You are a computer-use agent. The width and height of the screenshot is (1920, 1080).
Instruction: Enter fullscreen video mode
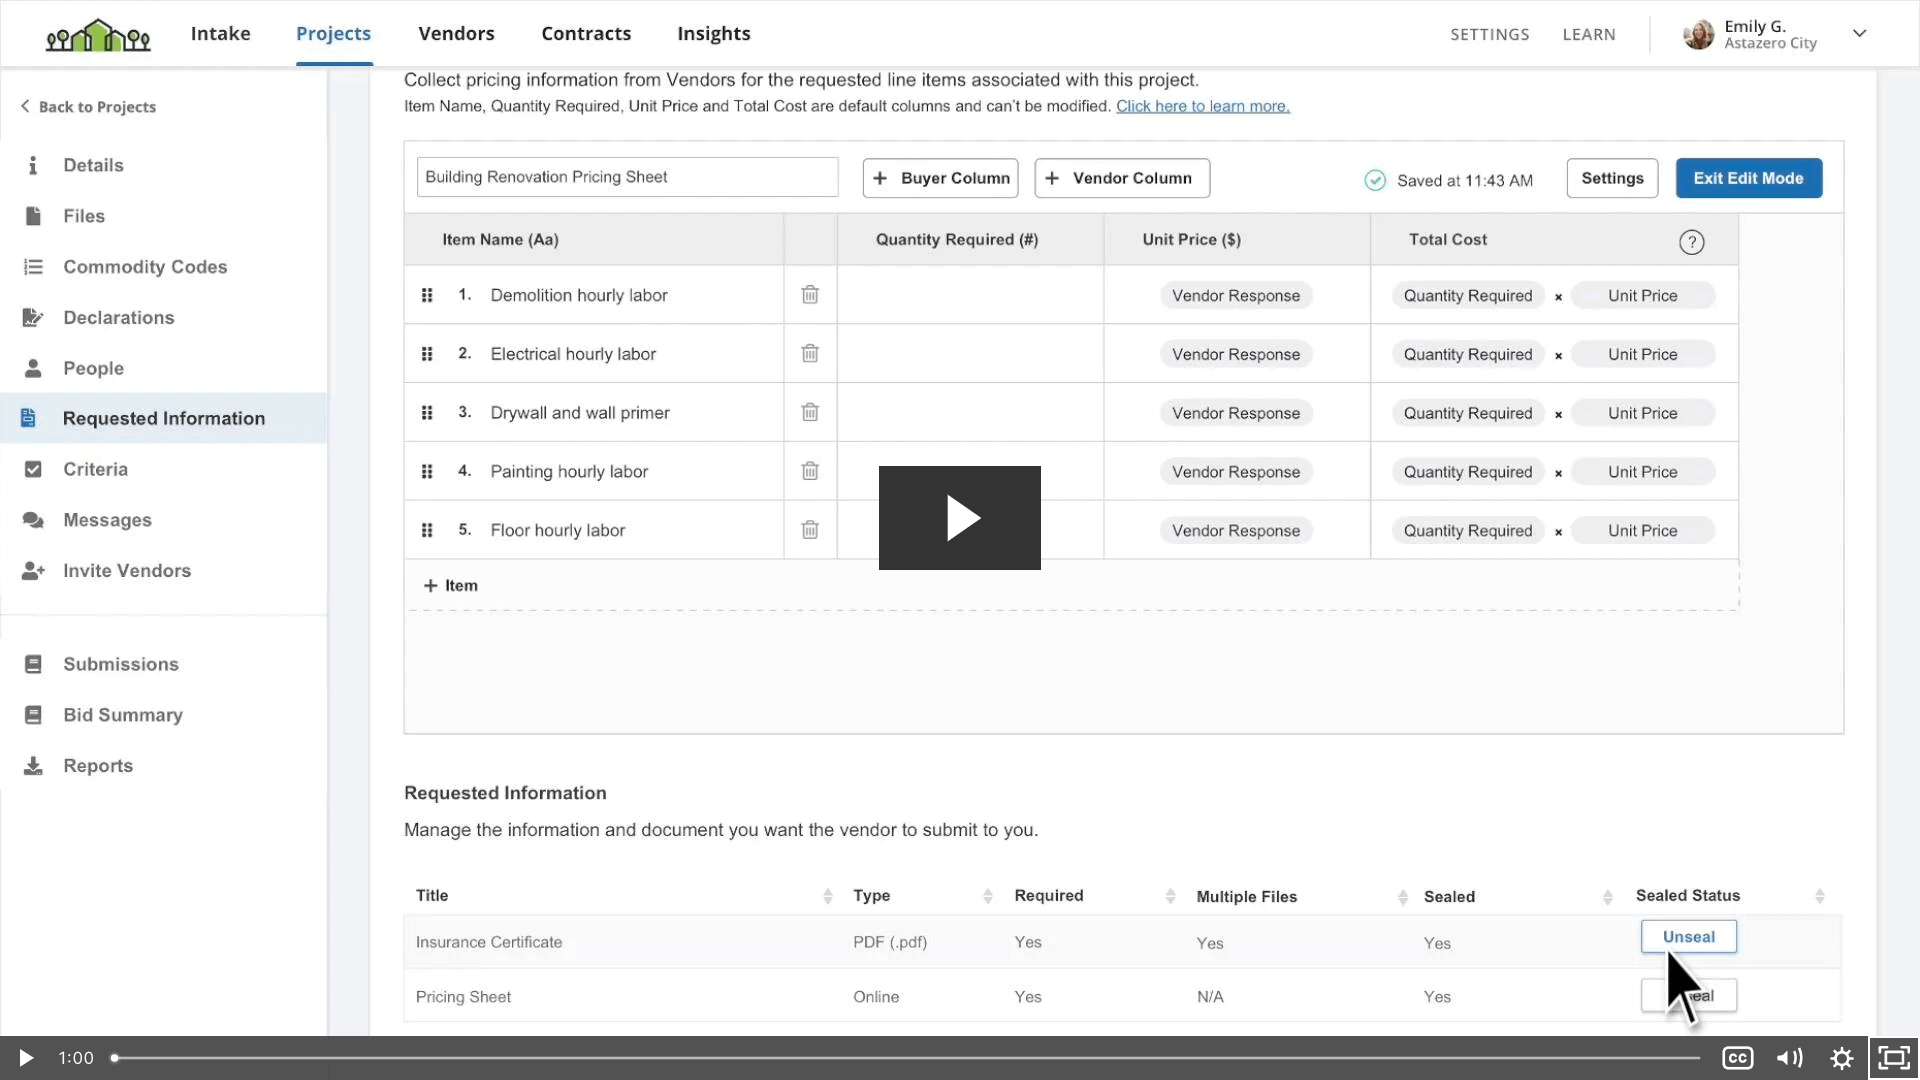[1893, 1058]
